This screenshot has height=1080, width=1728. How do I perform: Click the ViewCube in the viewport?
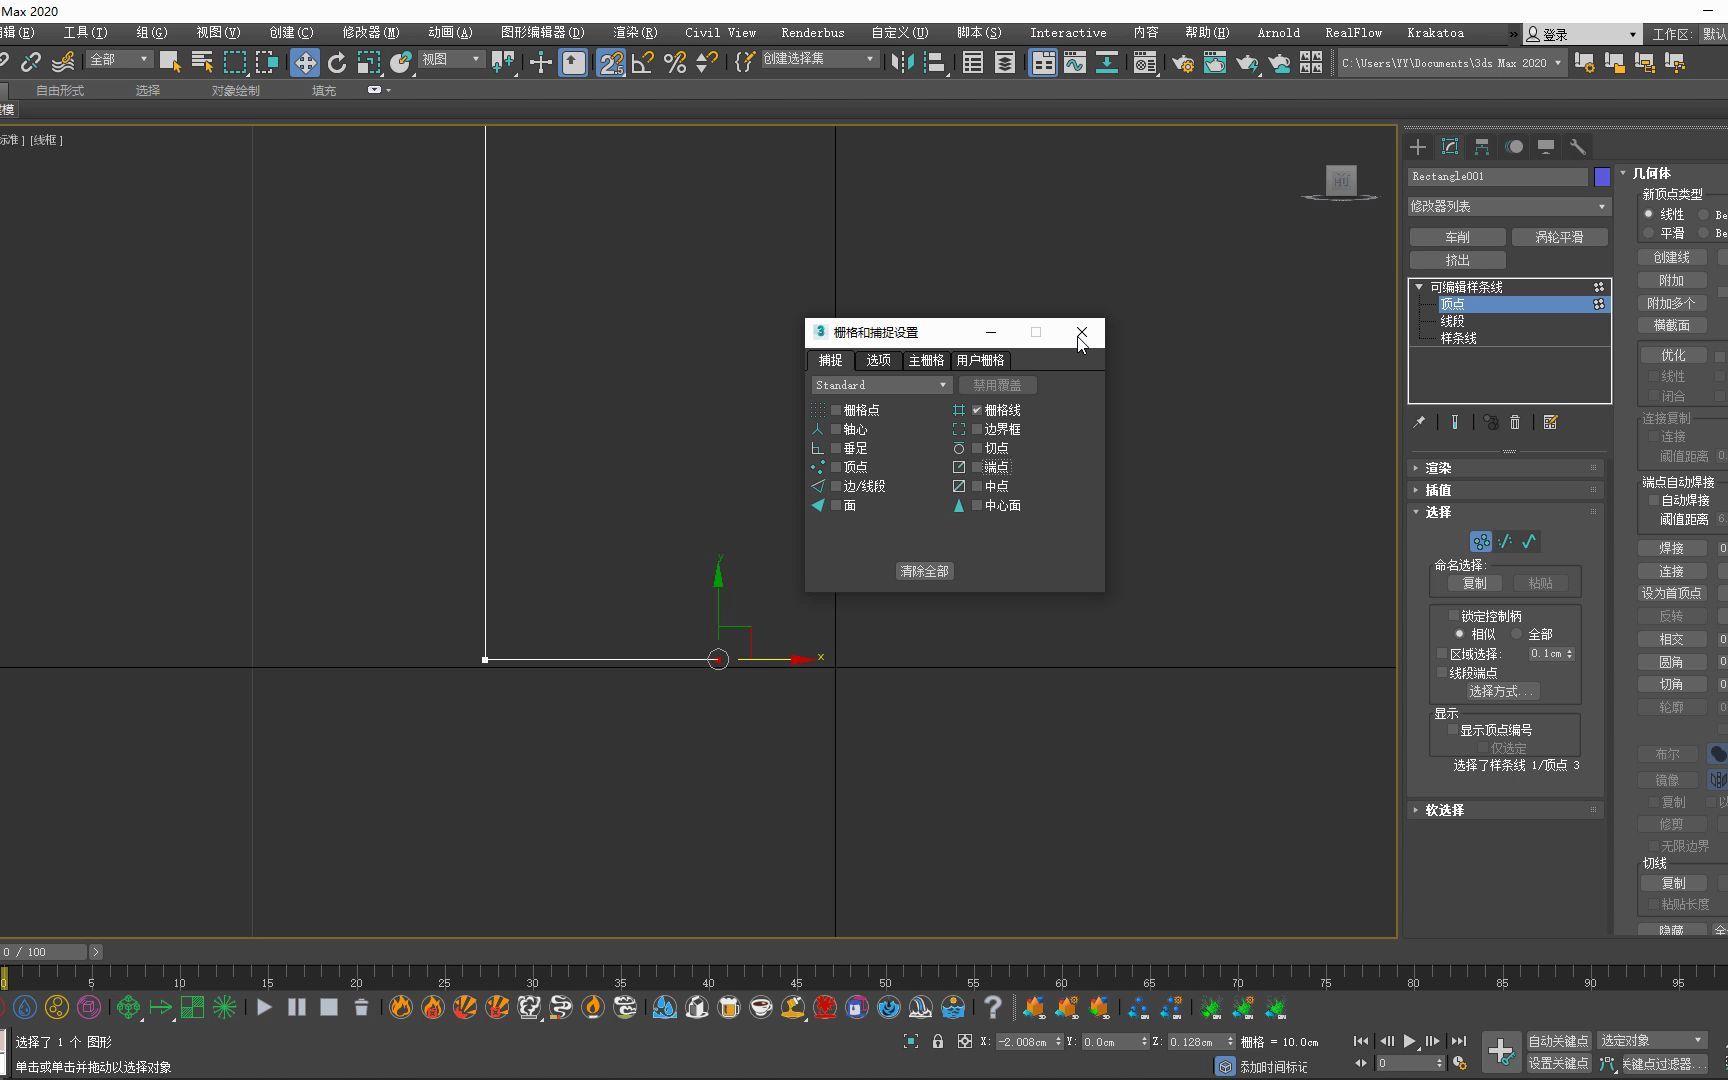coord(1341,181)
